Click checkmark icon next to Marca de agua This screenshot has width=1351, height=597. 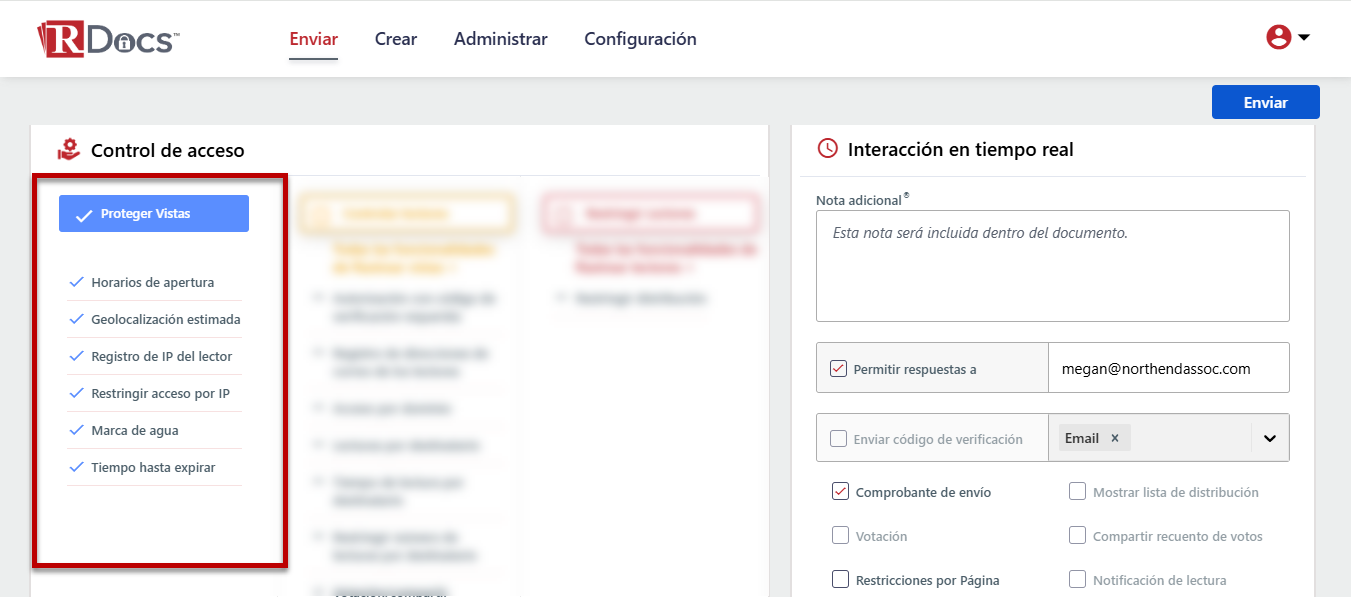point(75,430)
